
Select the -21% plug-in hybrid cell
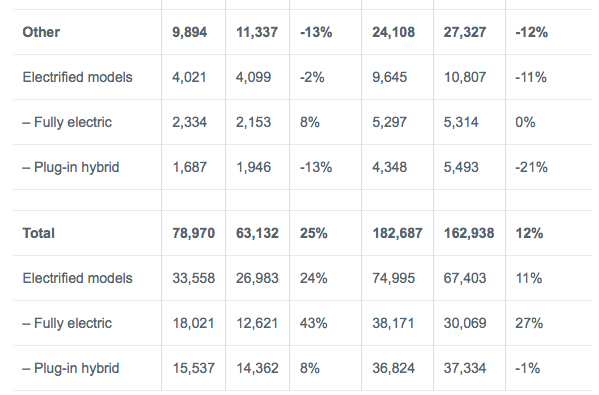(x=531, y=167)
